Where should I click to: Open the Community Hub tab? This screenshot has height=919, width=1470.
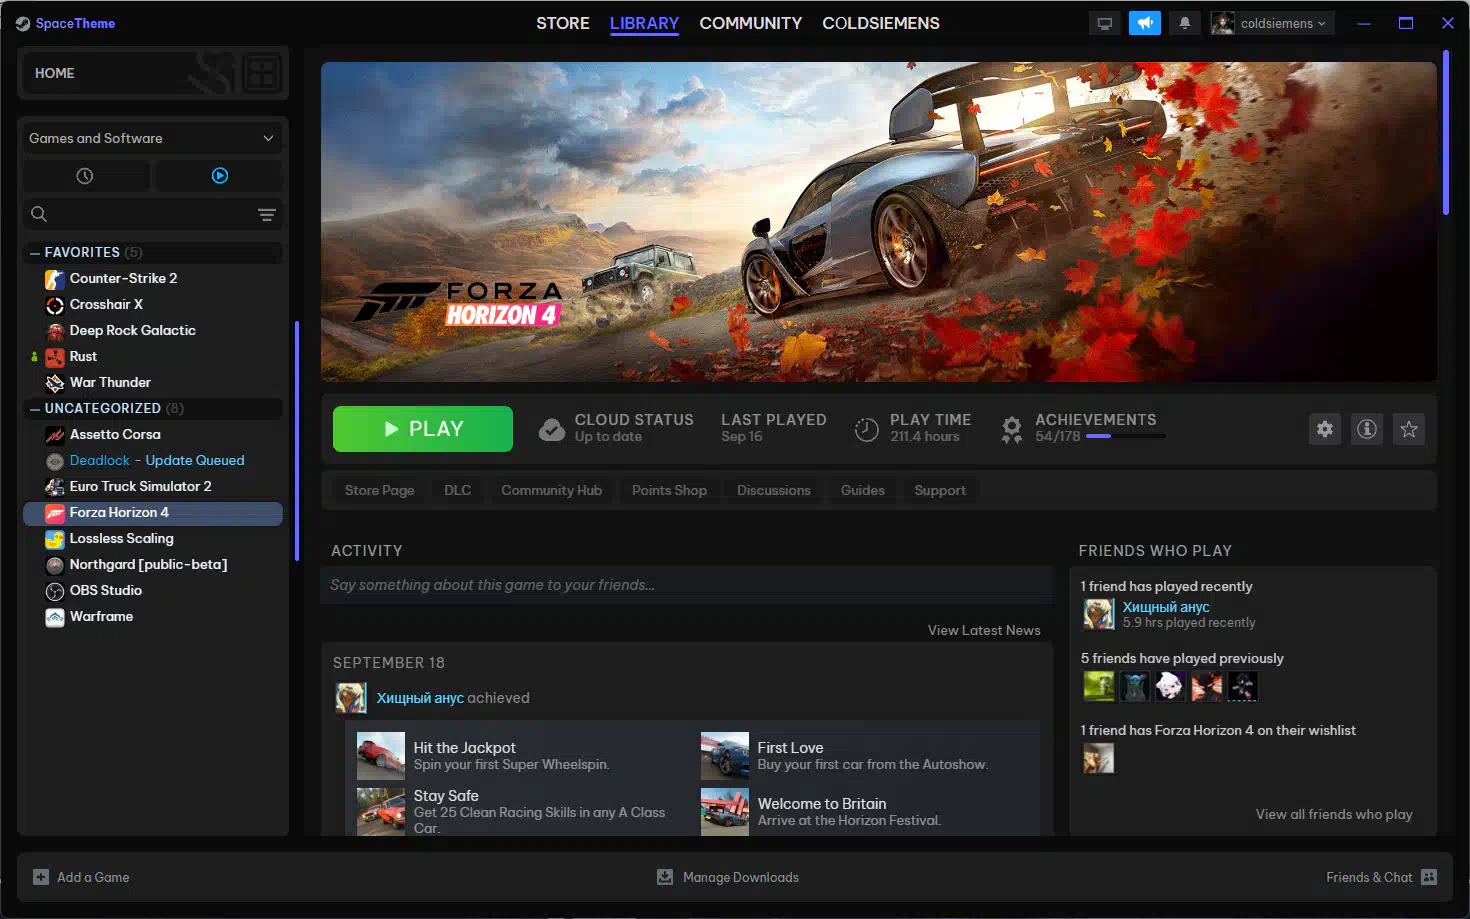[552, 490]
